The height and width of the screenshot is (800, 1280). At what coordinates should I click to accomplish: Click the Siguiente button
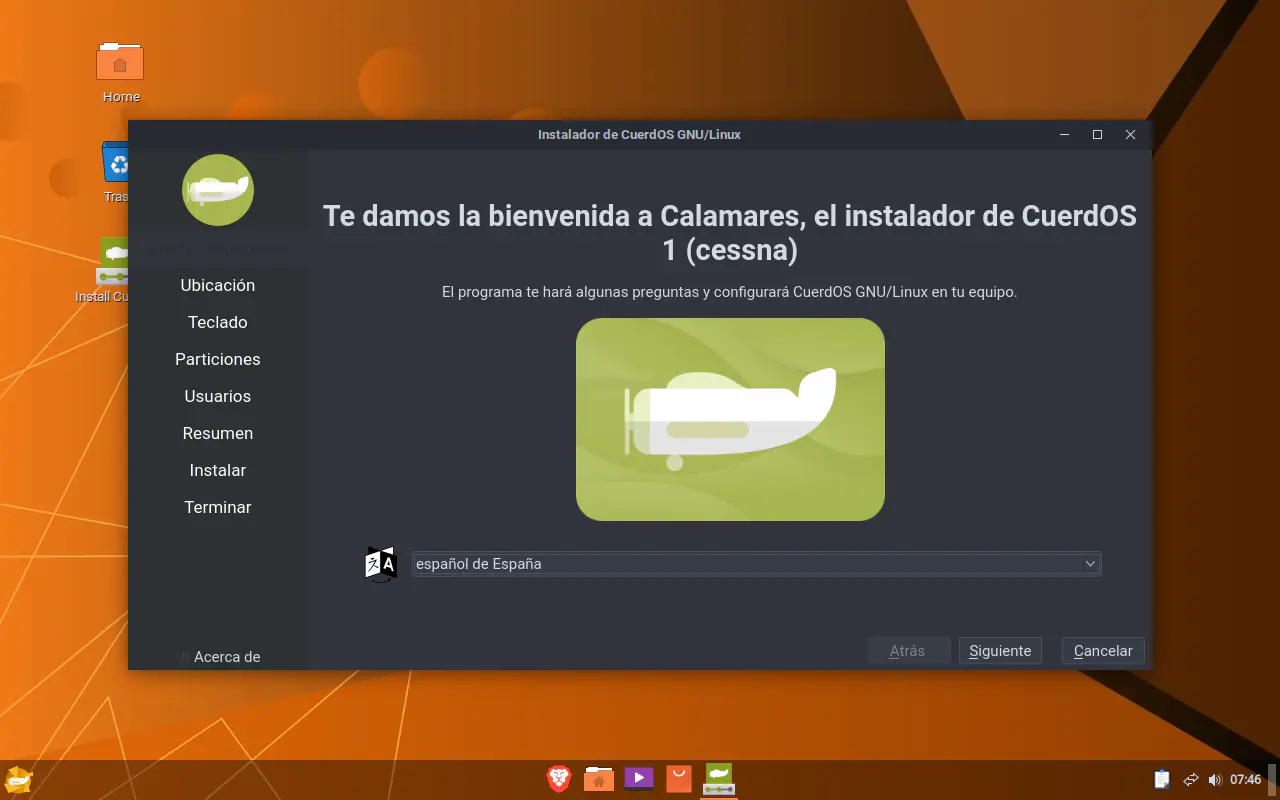pyautogui.click(x=999, y=650)
